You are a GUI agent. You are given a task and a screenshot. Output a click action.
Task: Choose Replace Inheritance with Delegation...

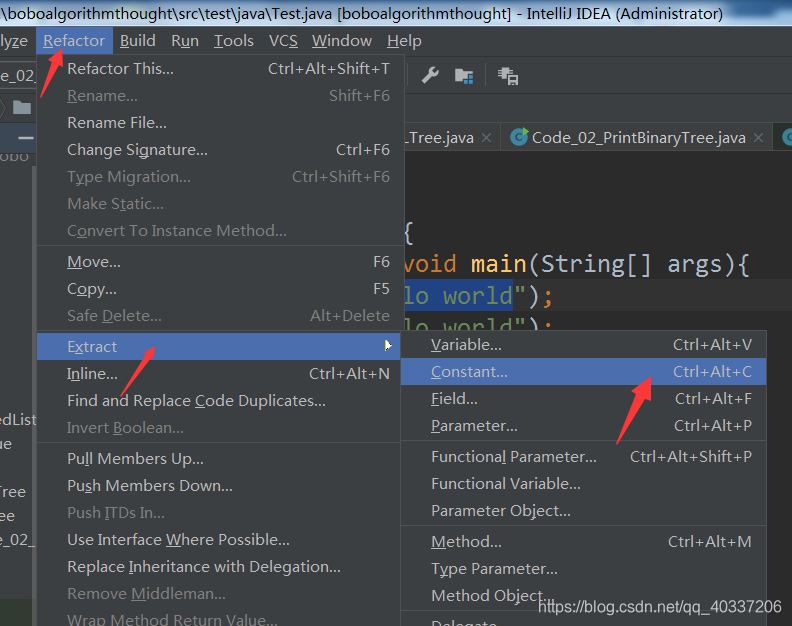coord(219,566)
